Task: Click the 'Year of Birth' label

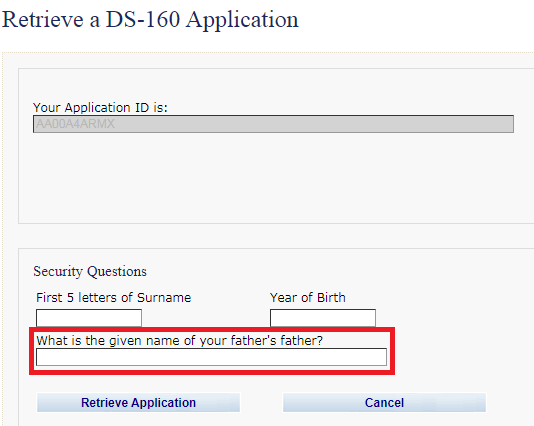Action: [308, 298]
